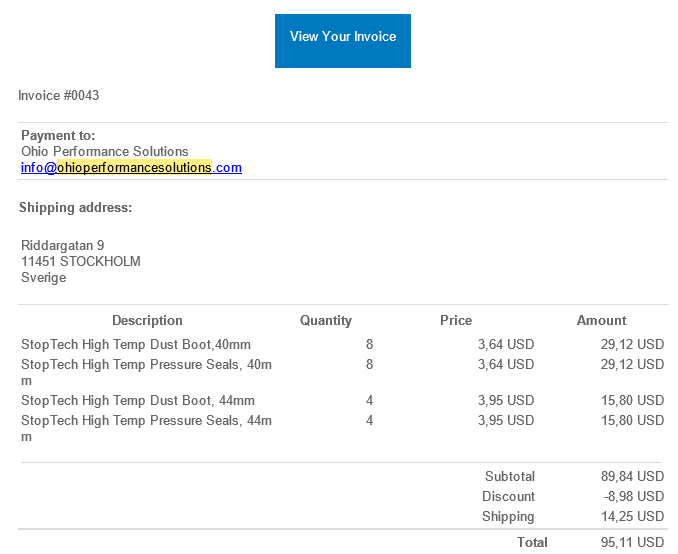The image size is (678, 554).
Task: Click the StopTech High Temp Dust Boot, 44mm item
Action: tap(138, 400)
